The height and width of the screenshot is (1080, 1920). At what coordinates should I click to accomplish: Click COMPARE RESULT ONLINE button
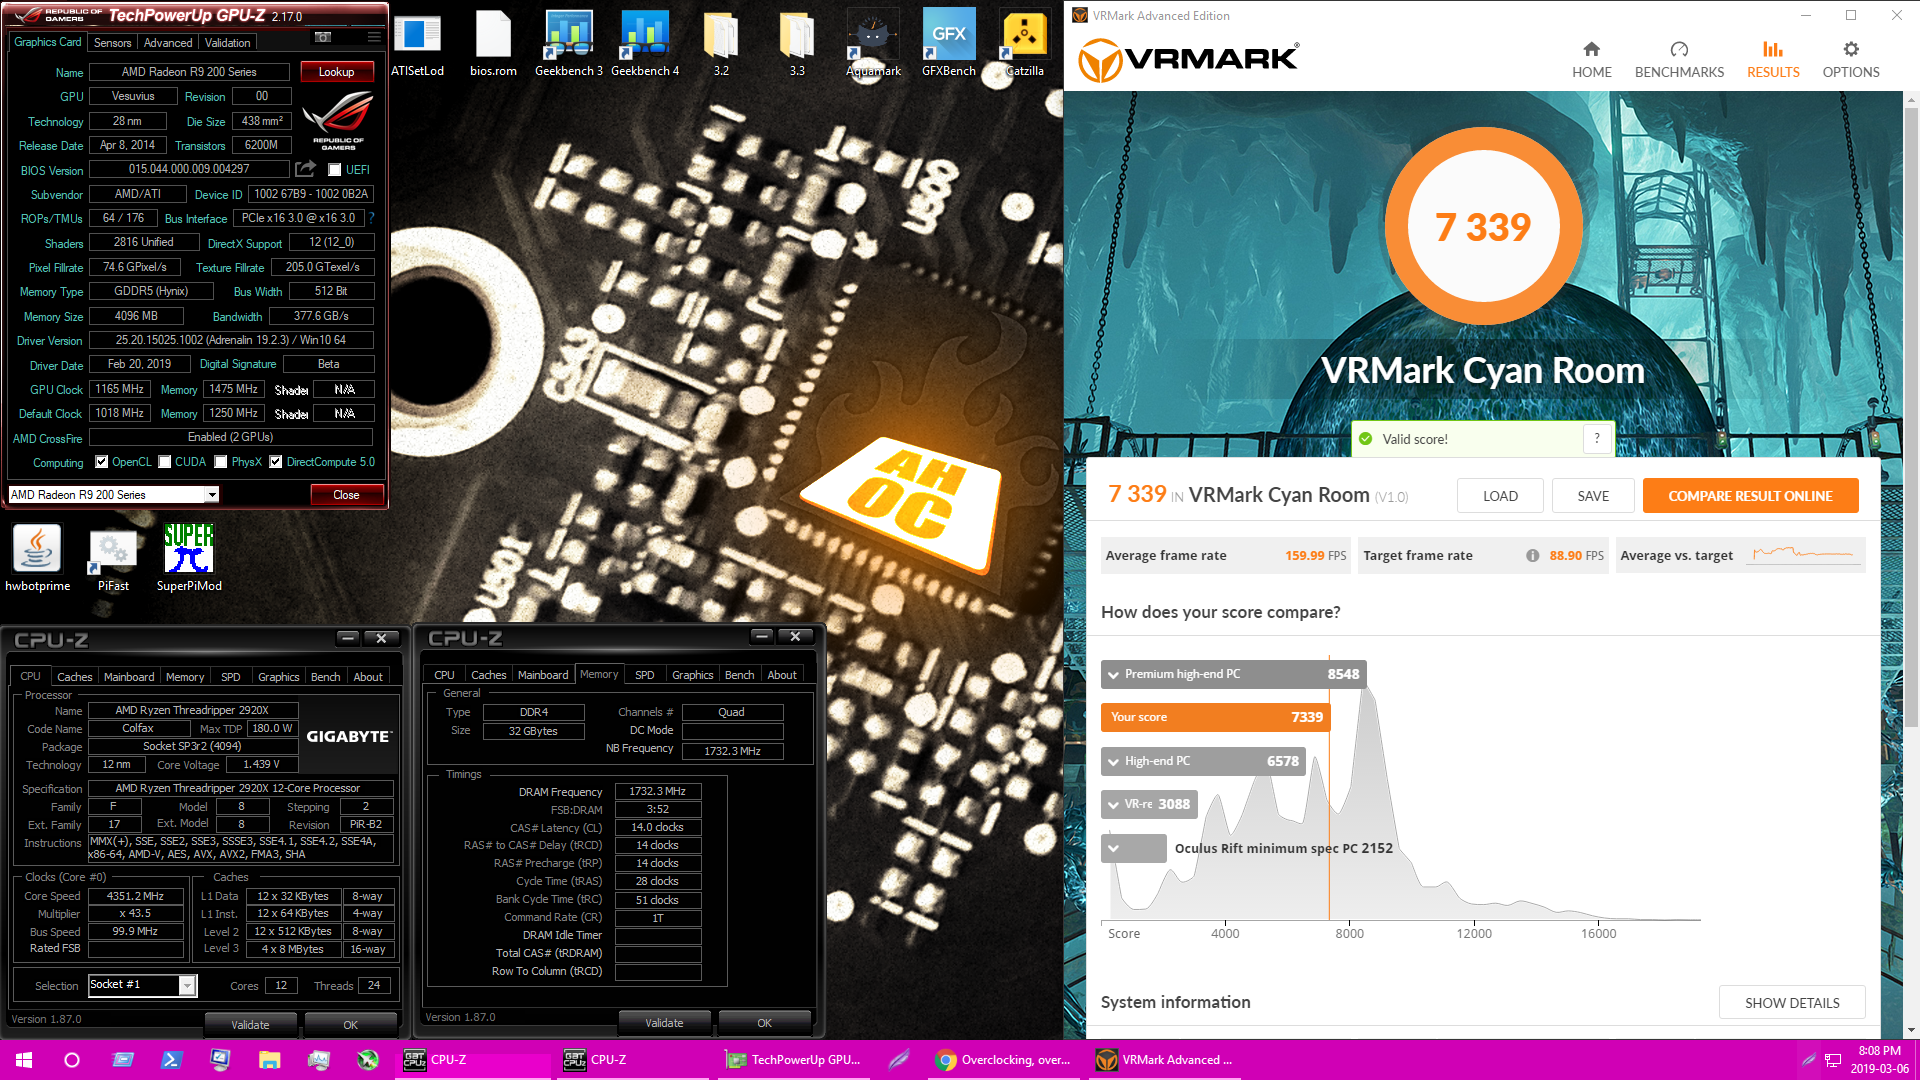[1750, 496]
